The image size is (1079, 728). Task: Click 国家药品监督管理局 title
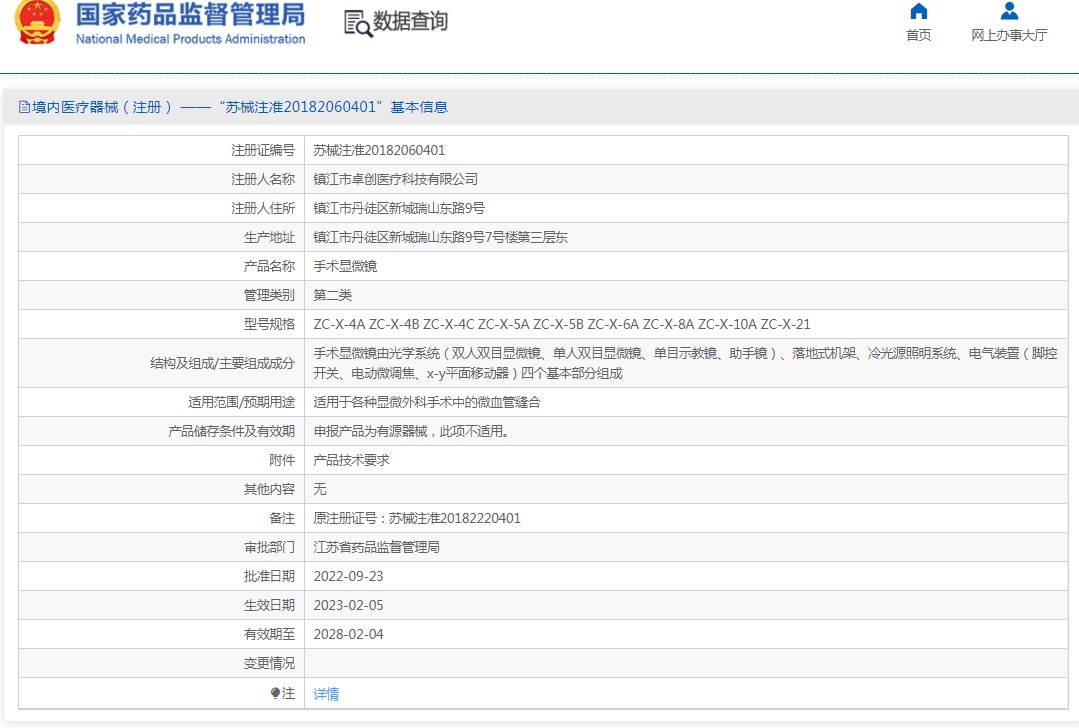pyautogui.click(x=190, y=14)
